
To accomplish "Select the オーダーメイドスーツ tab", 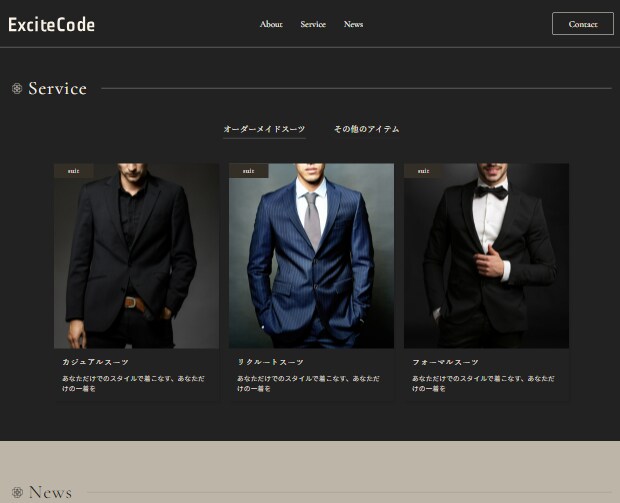I will click(x=264, y=129).
